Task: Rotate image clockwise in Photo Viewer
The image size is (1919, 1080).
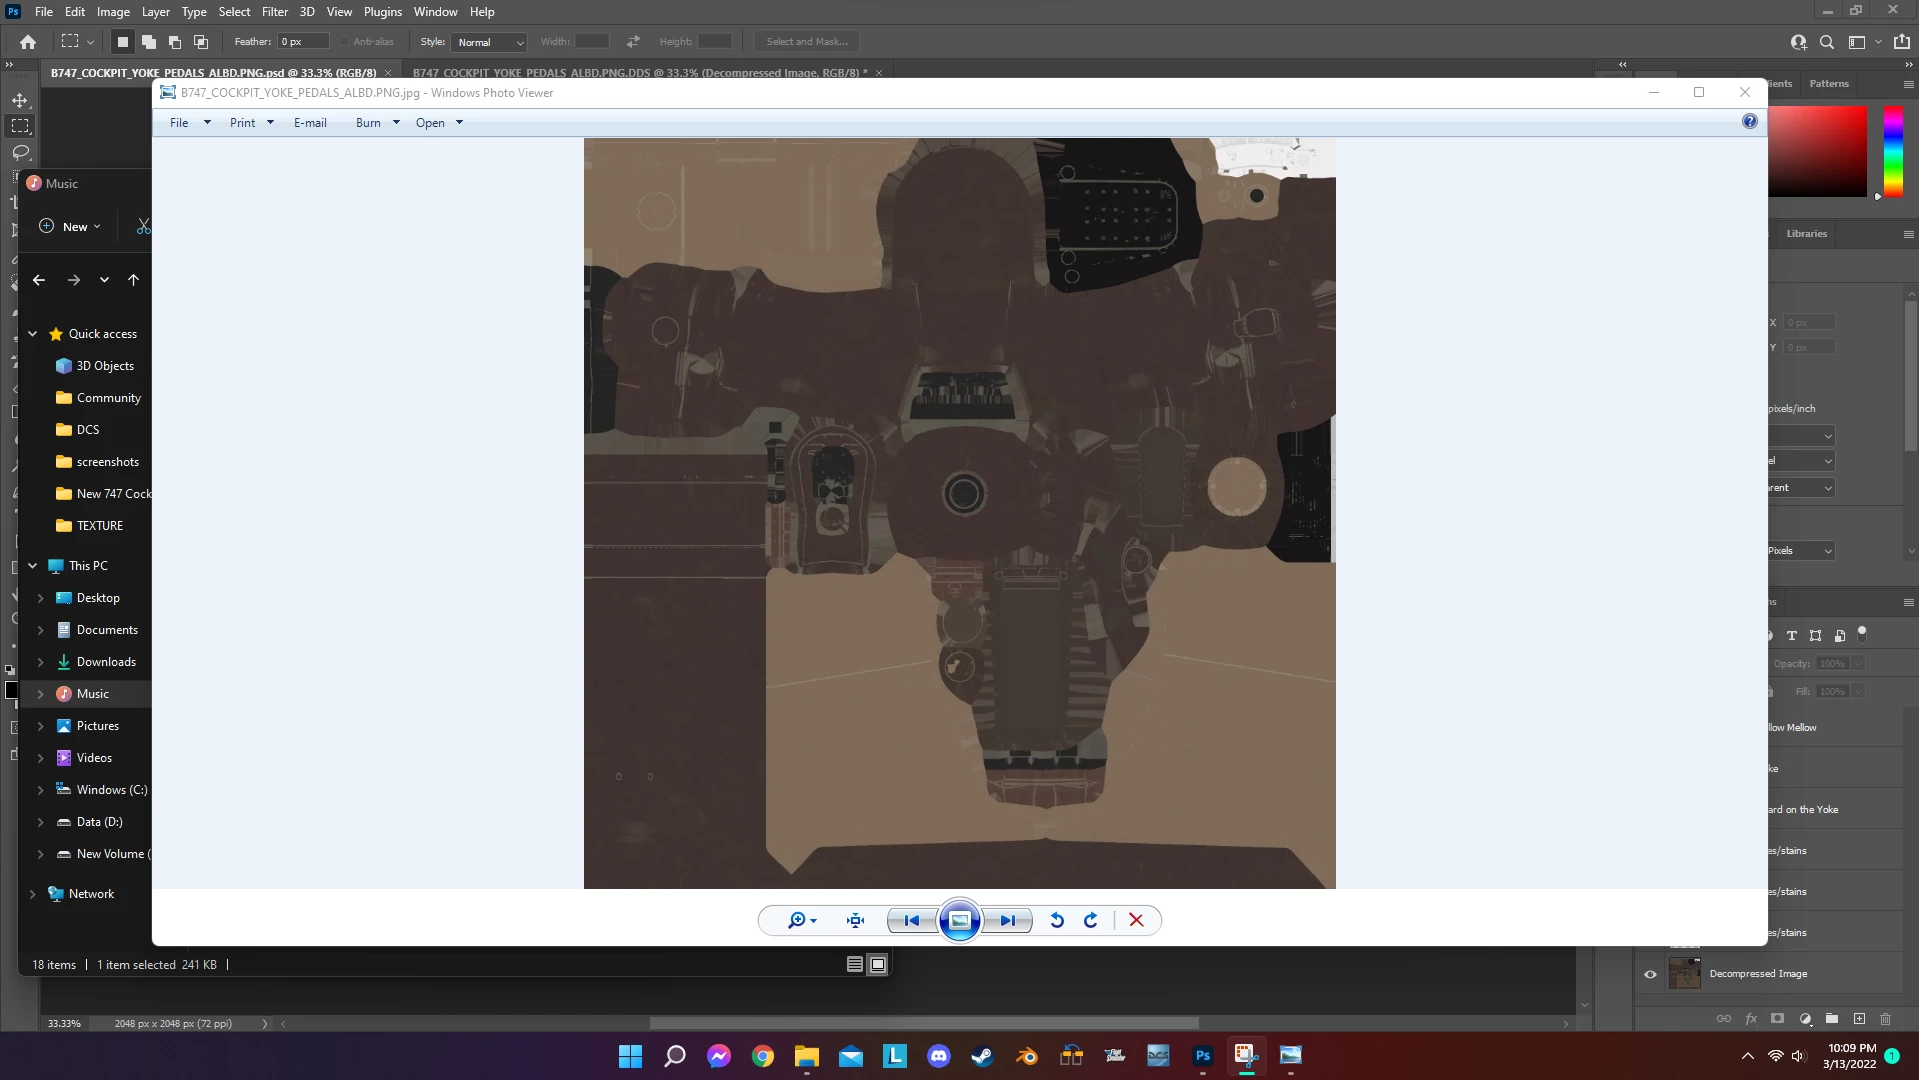Action: coord(1091,920)
